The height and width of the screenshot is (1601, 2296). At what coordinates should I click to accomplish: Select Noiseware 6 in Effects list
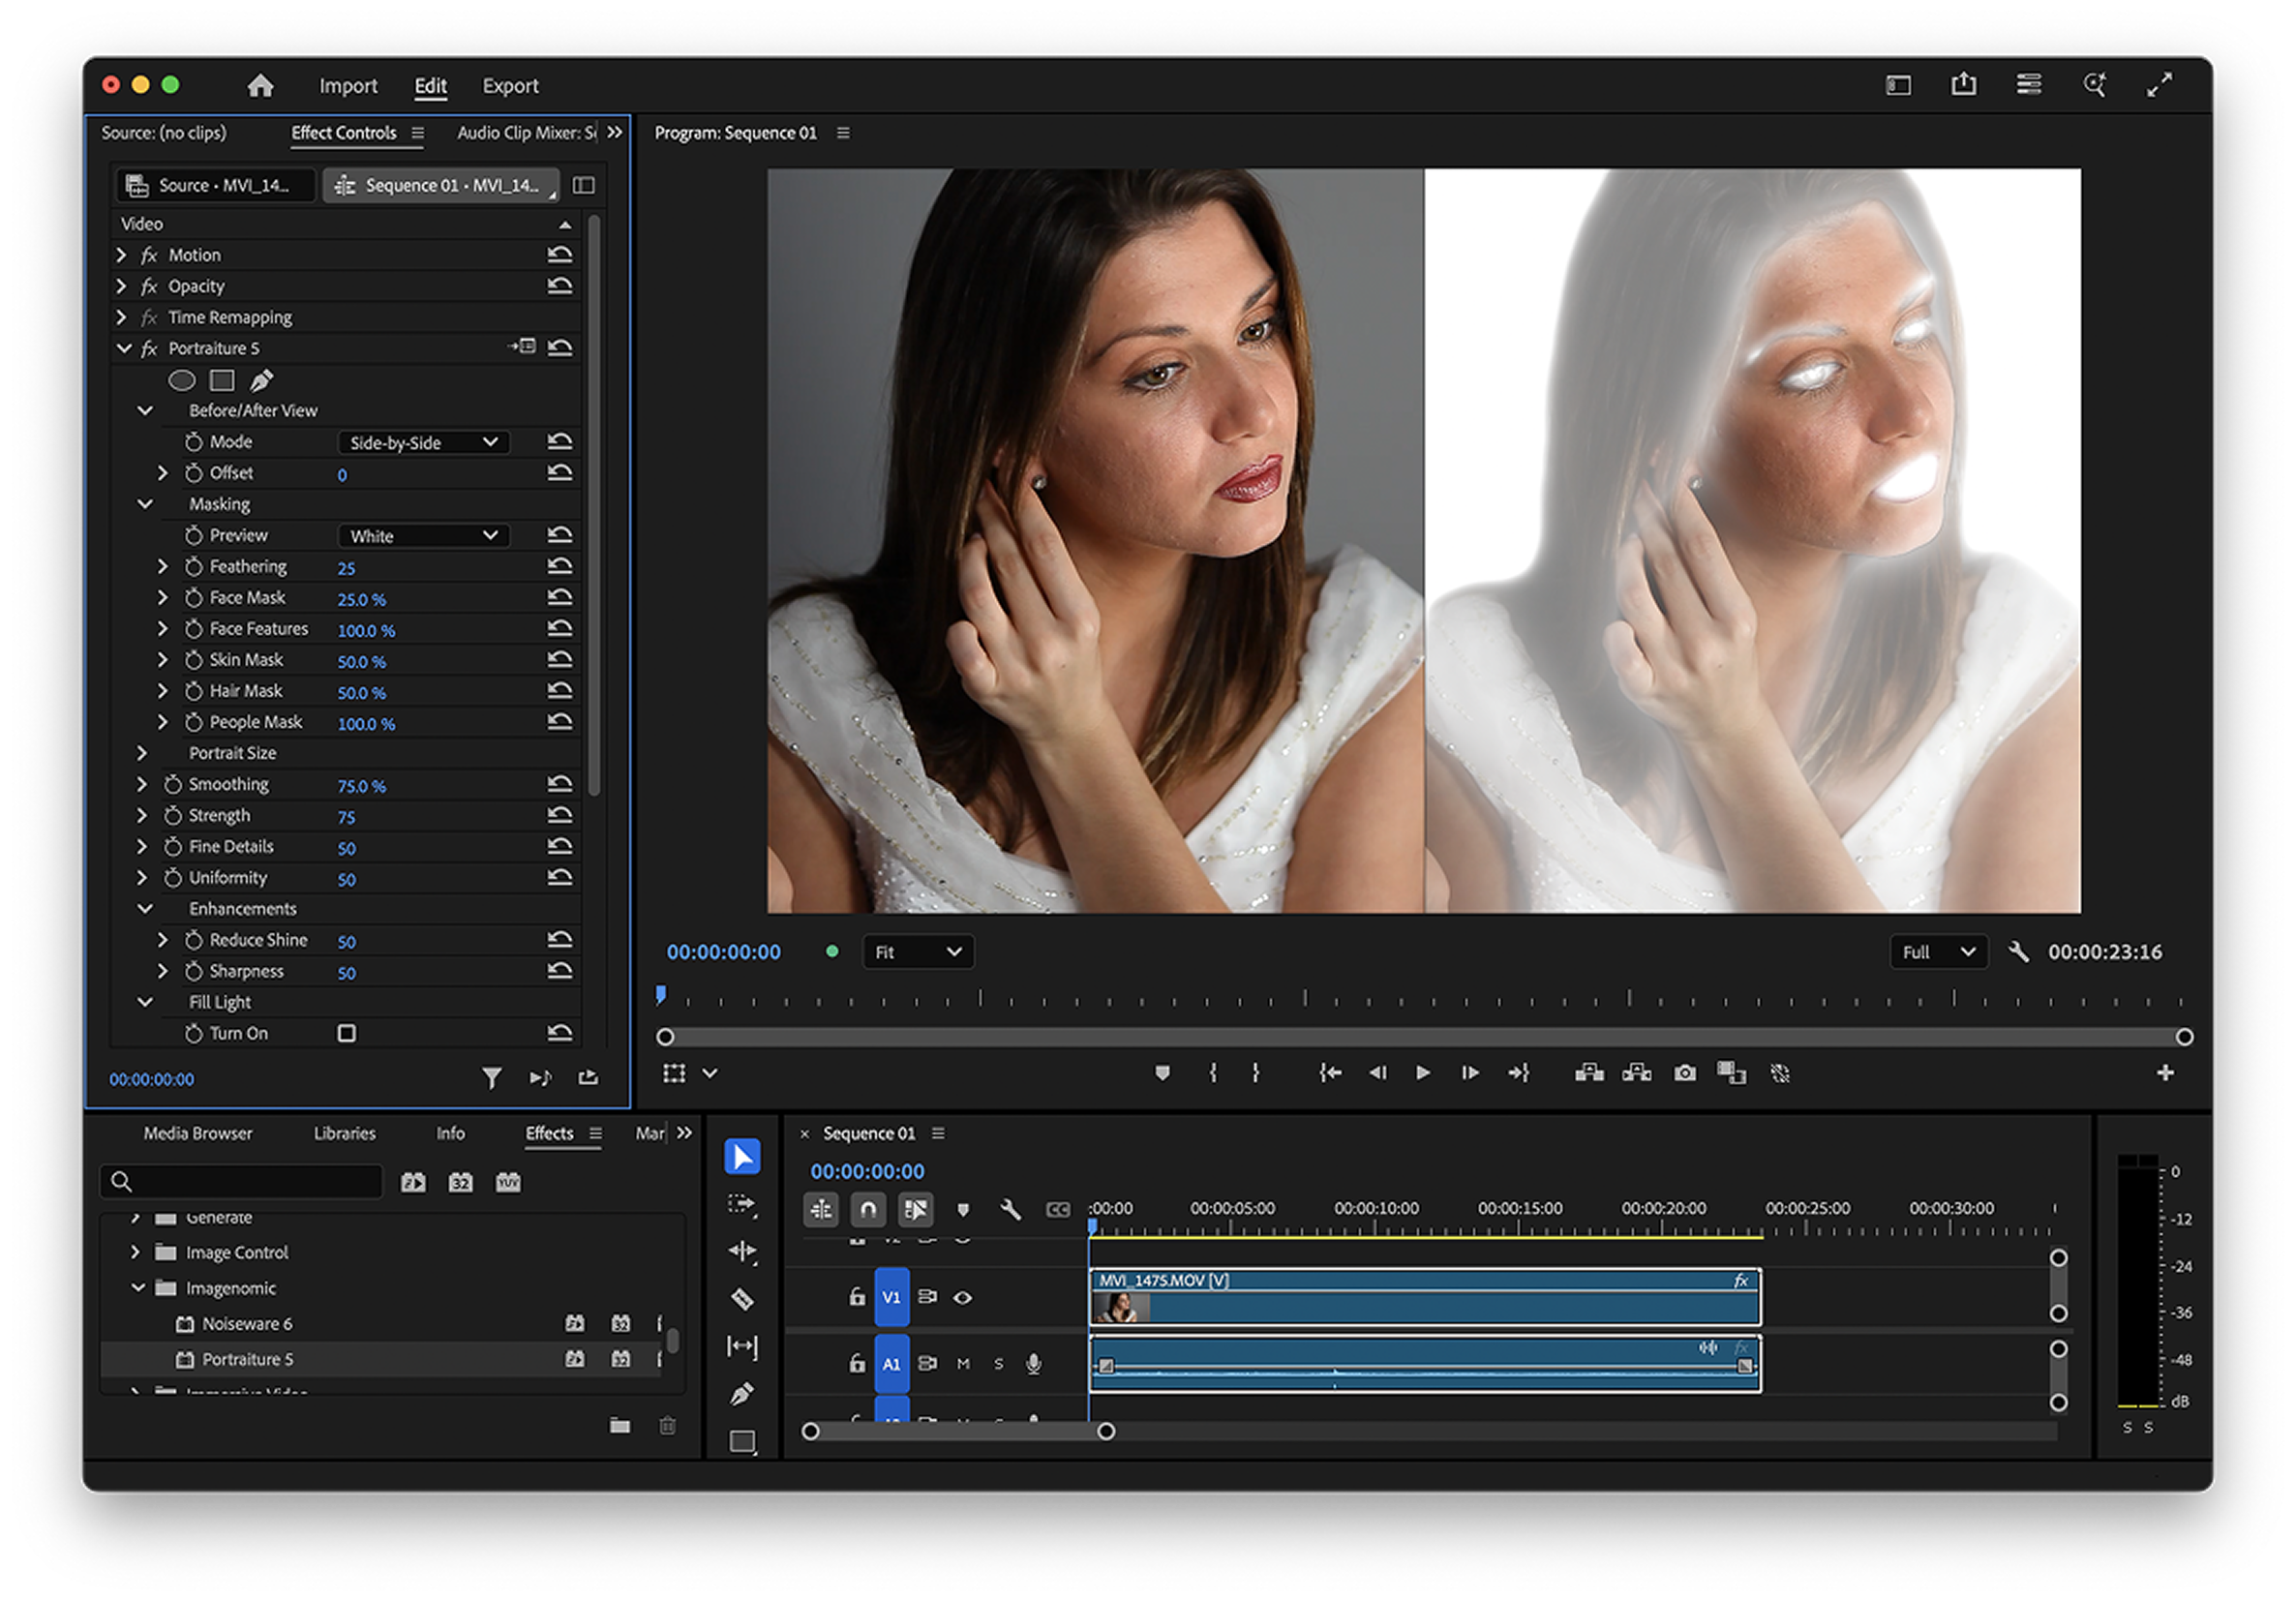coord(247,1323)
